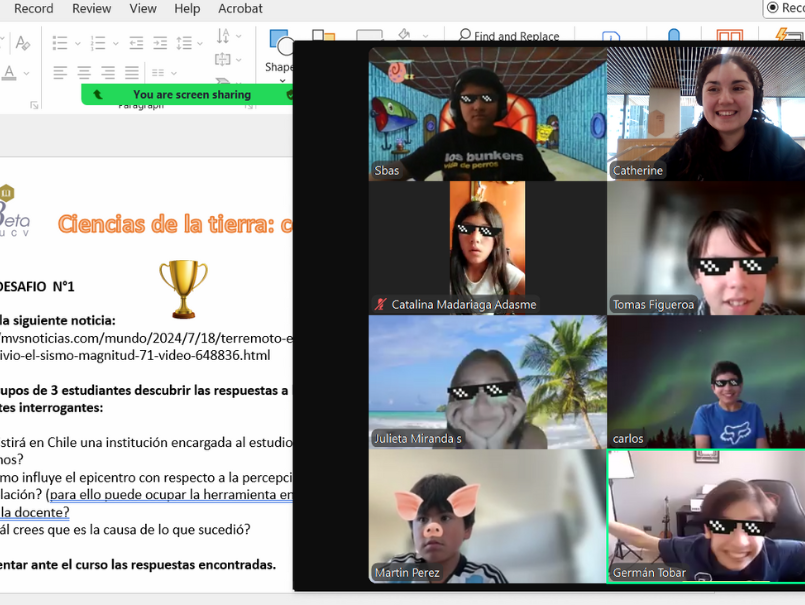This screenshot has width=805, height=605.
Task: Align text to the left
Action: point(60,73)
